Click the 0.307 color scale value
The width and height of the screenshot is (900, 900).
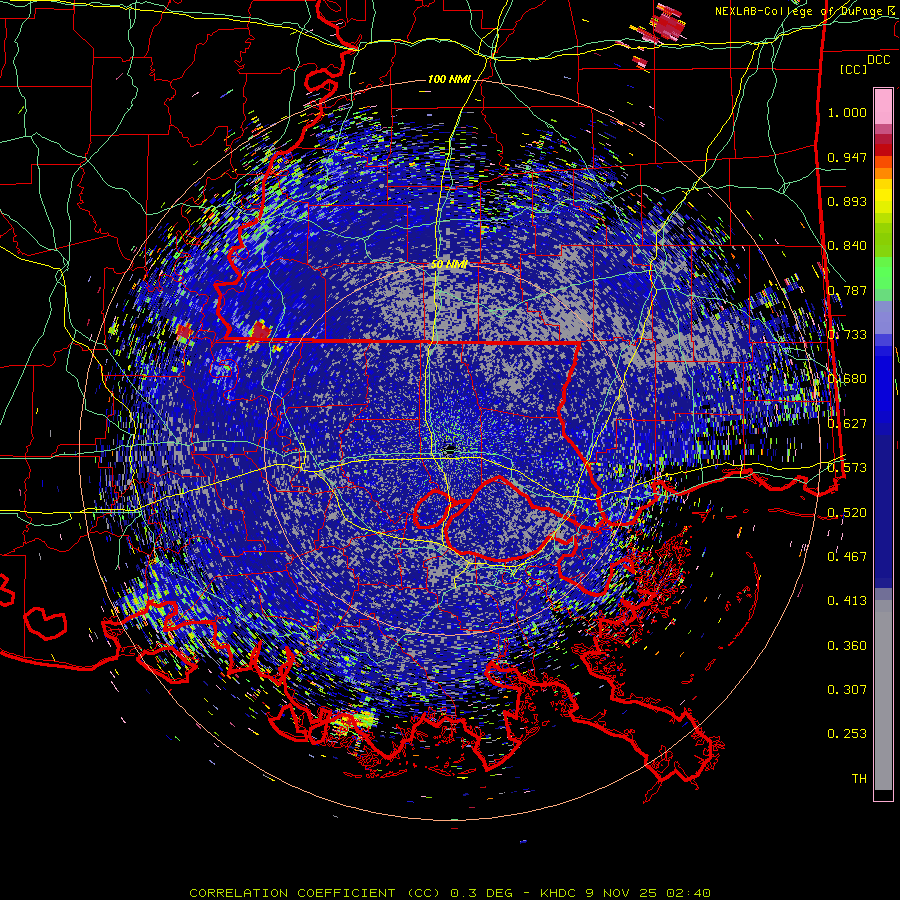[x=847, y=690]
